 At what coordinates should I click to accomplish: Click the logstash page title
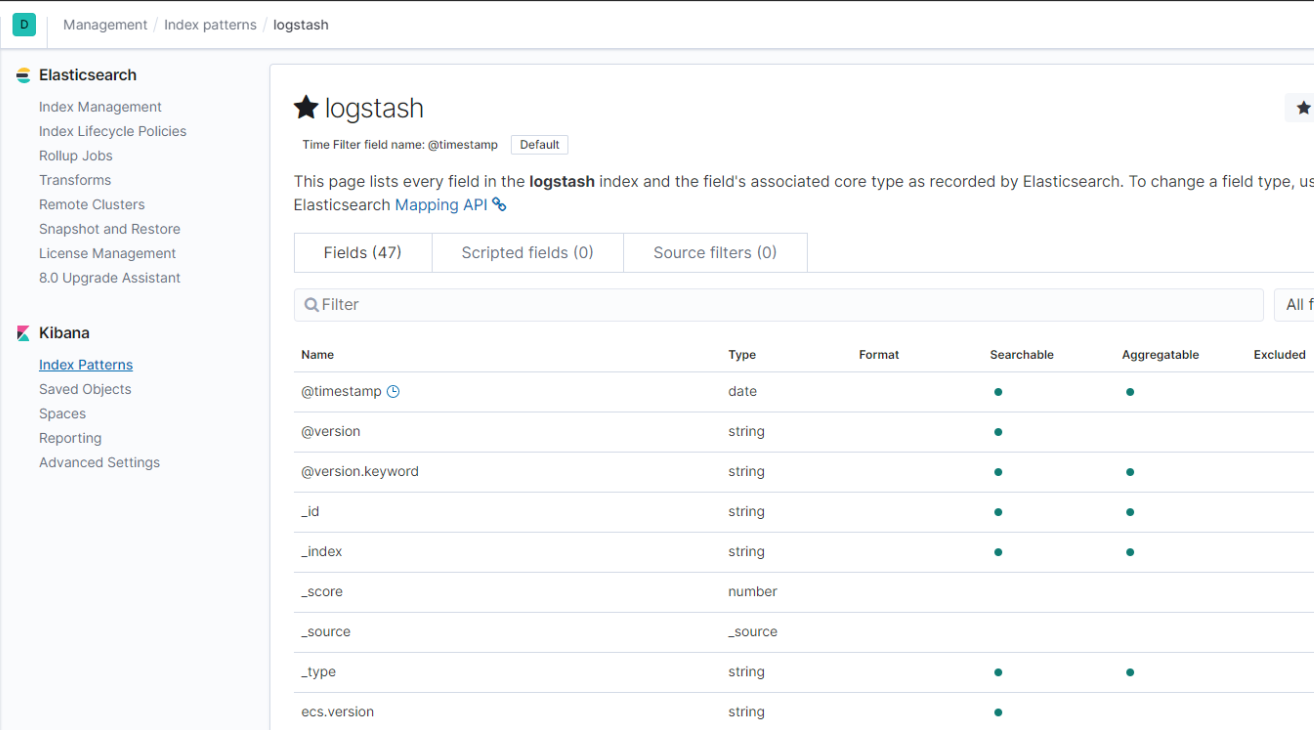pyautogui.click(x=374, y=108)
